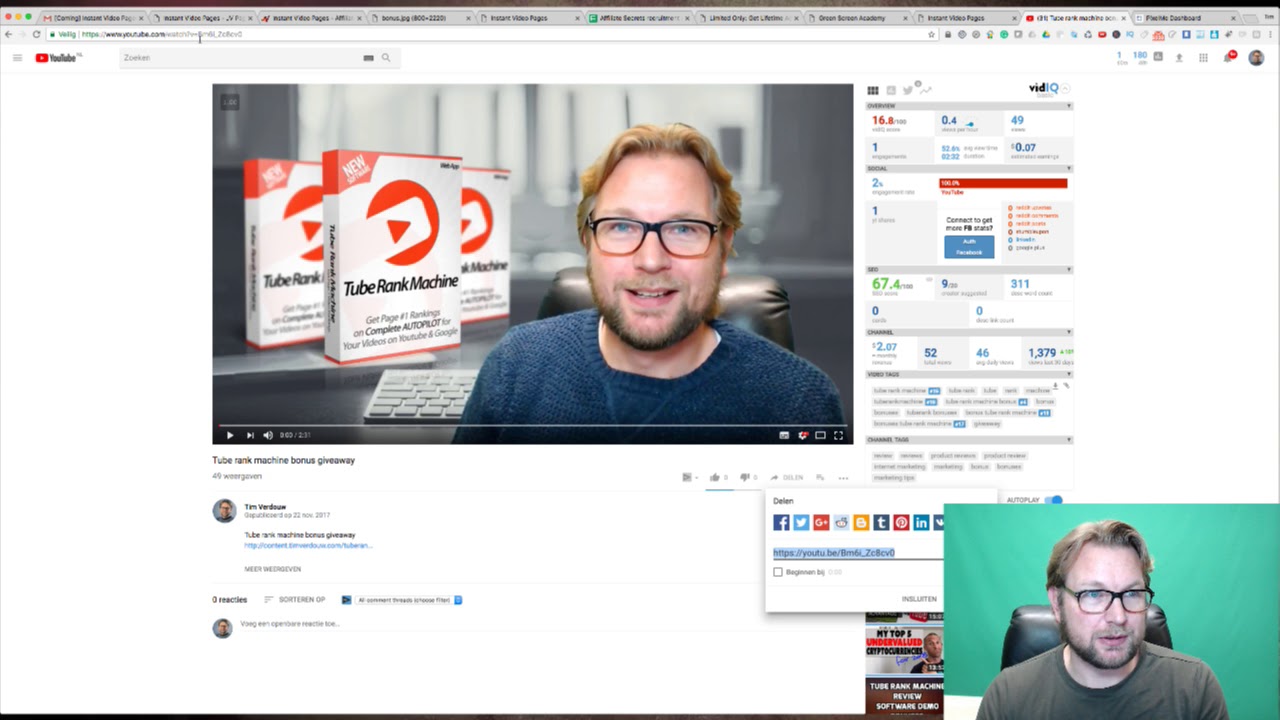Switch to the Gmail browser tab
1280x720 pixels.
tap(93, 18)
